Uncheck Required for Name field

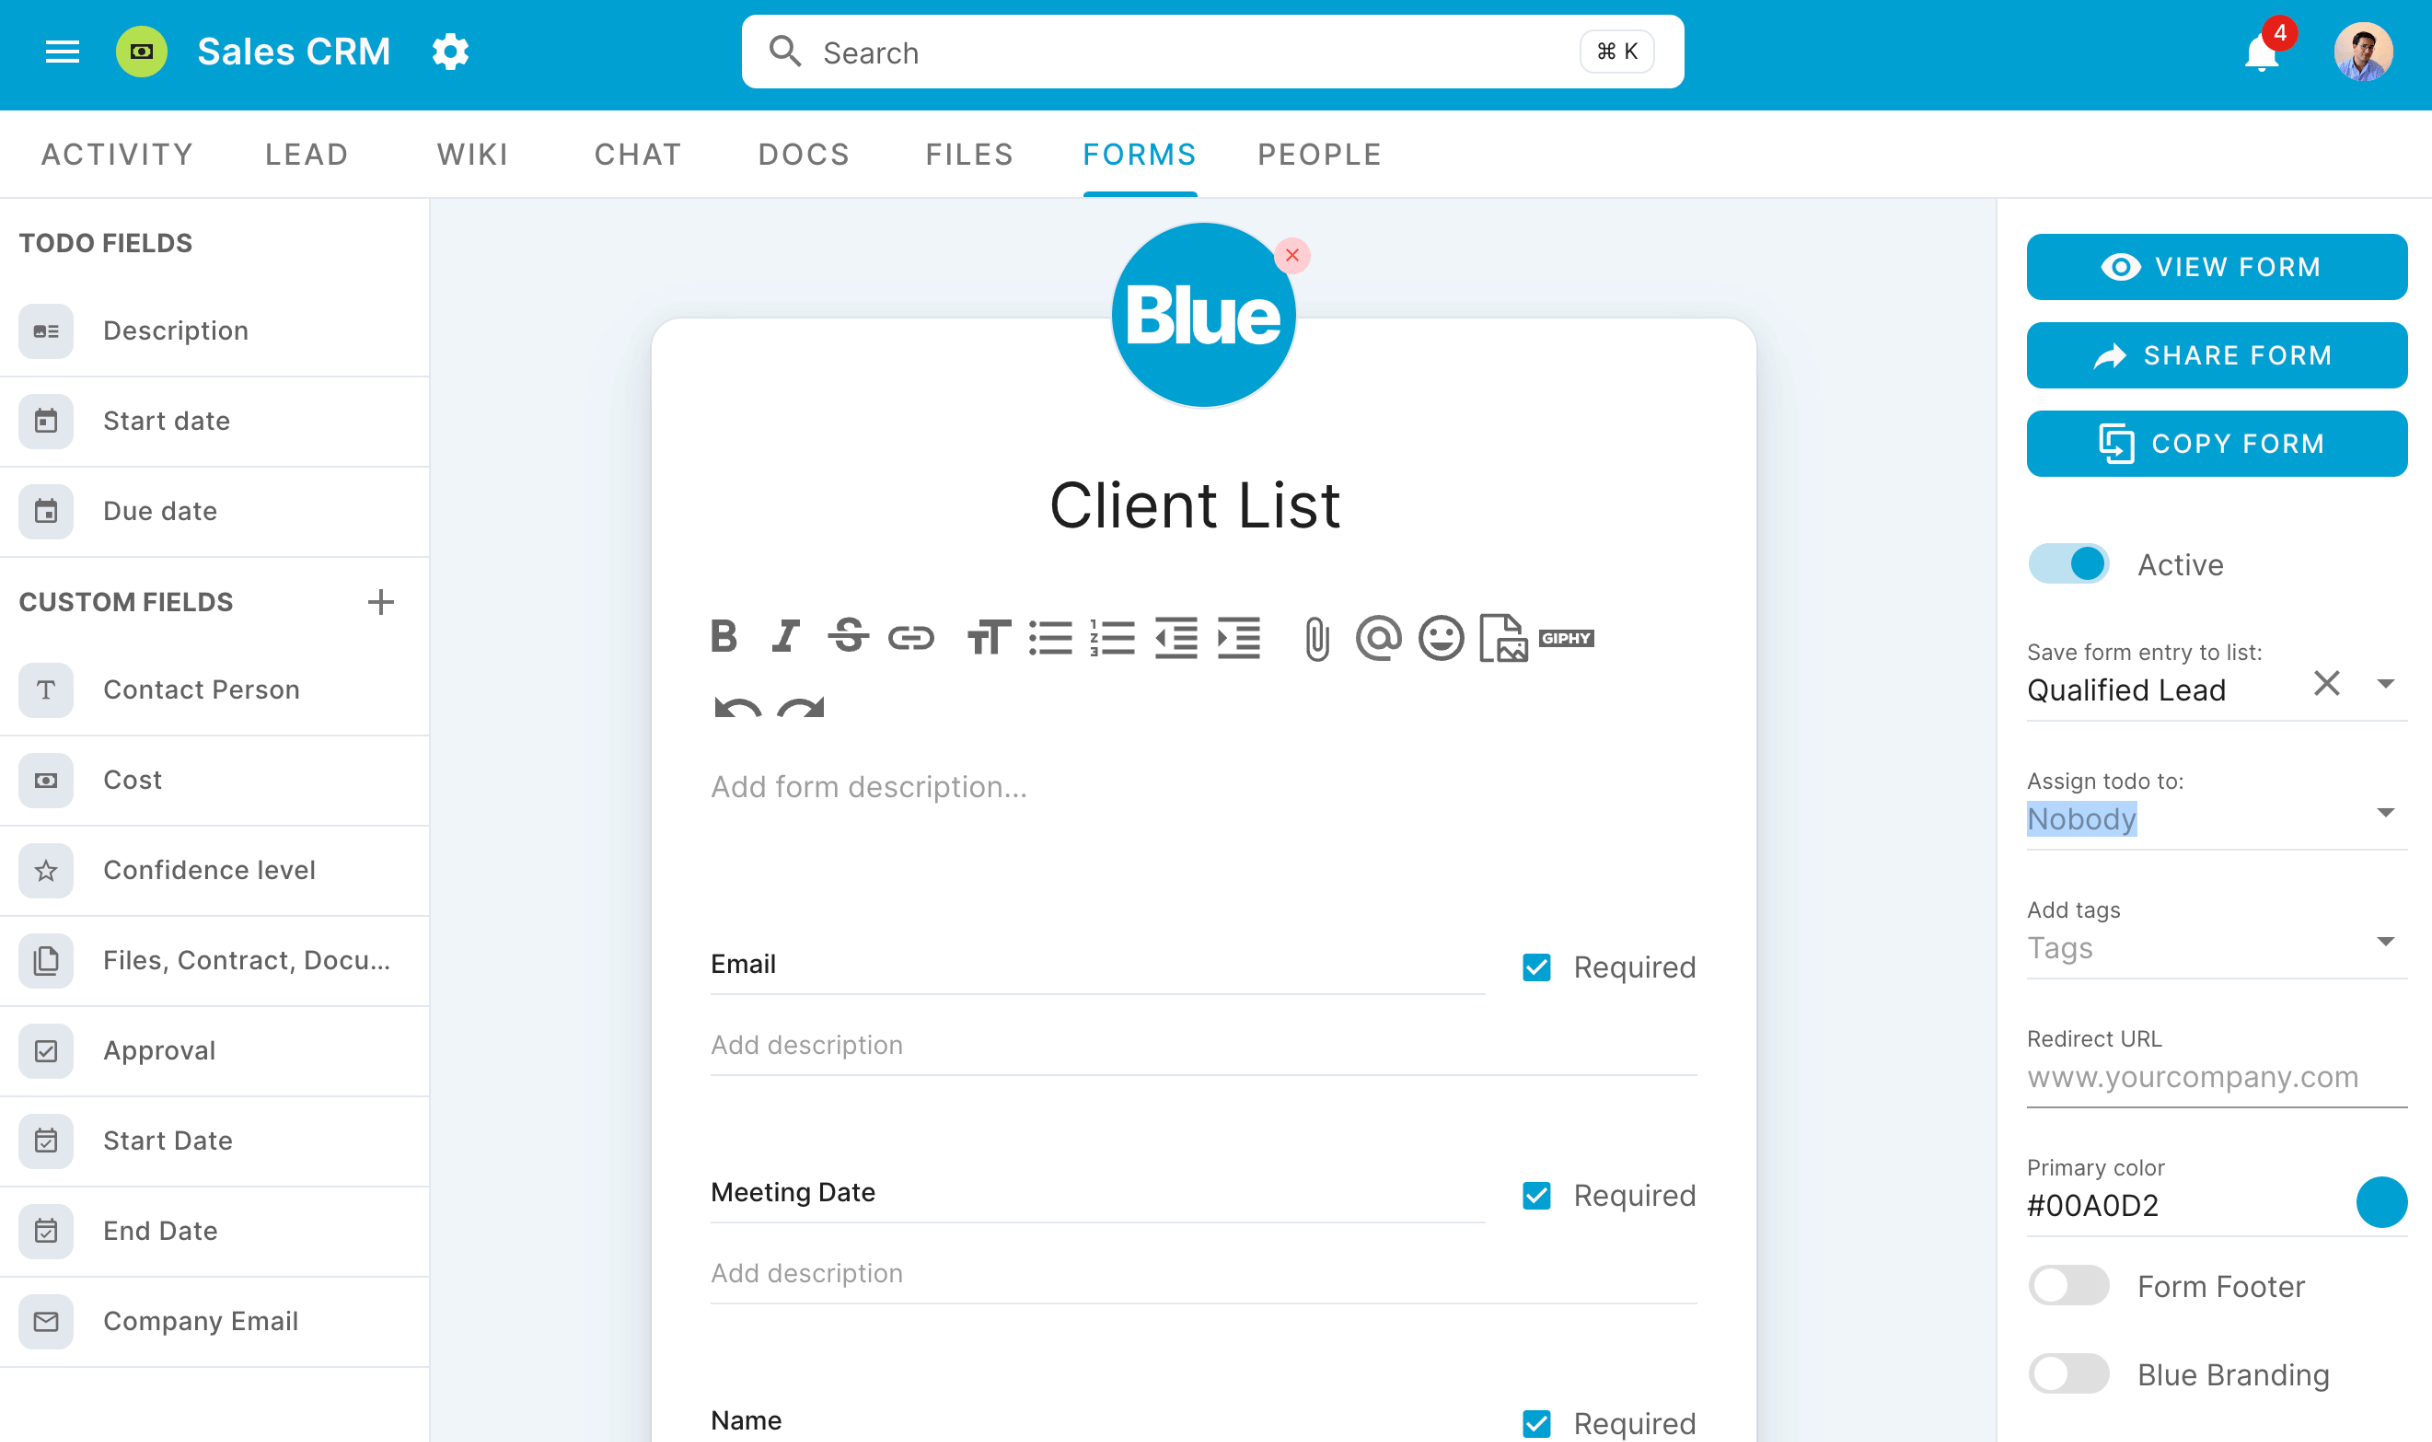(1536, 1423)
